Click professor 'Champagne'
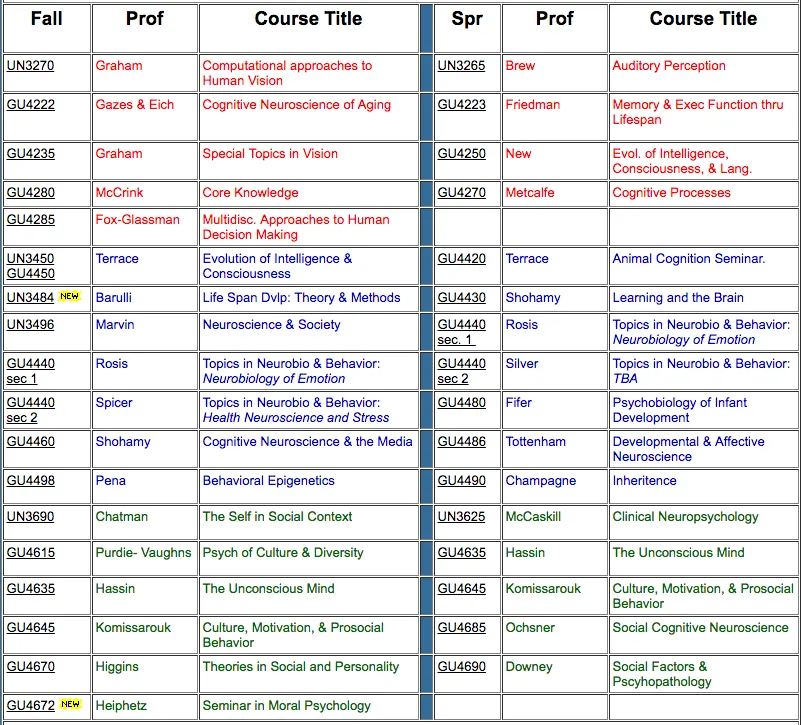This screenshot has width=801, height=725. tap(540, 481)
